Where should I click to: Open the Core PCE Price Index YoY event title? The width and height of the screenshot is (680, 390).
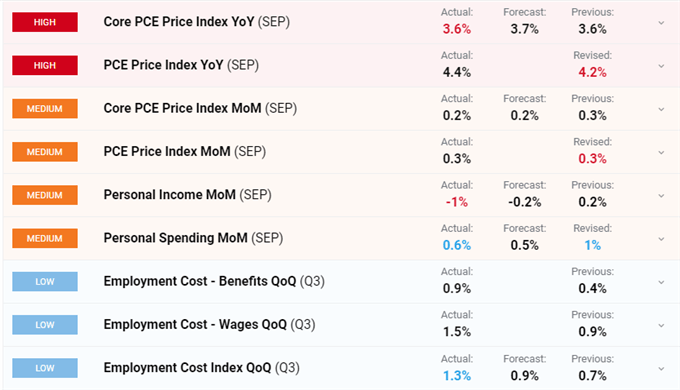coord(196,22)
